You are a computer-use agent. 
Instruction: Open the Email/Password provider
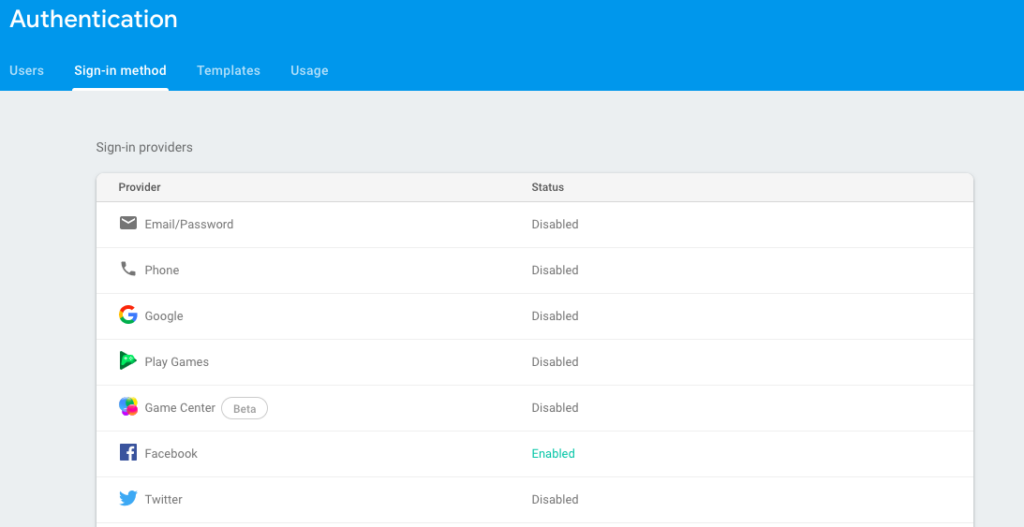click(535, 224)
